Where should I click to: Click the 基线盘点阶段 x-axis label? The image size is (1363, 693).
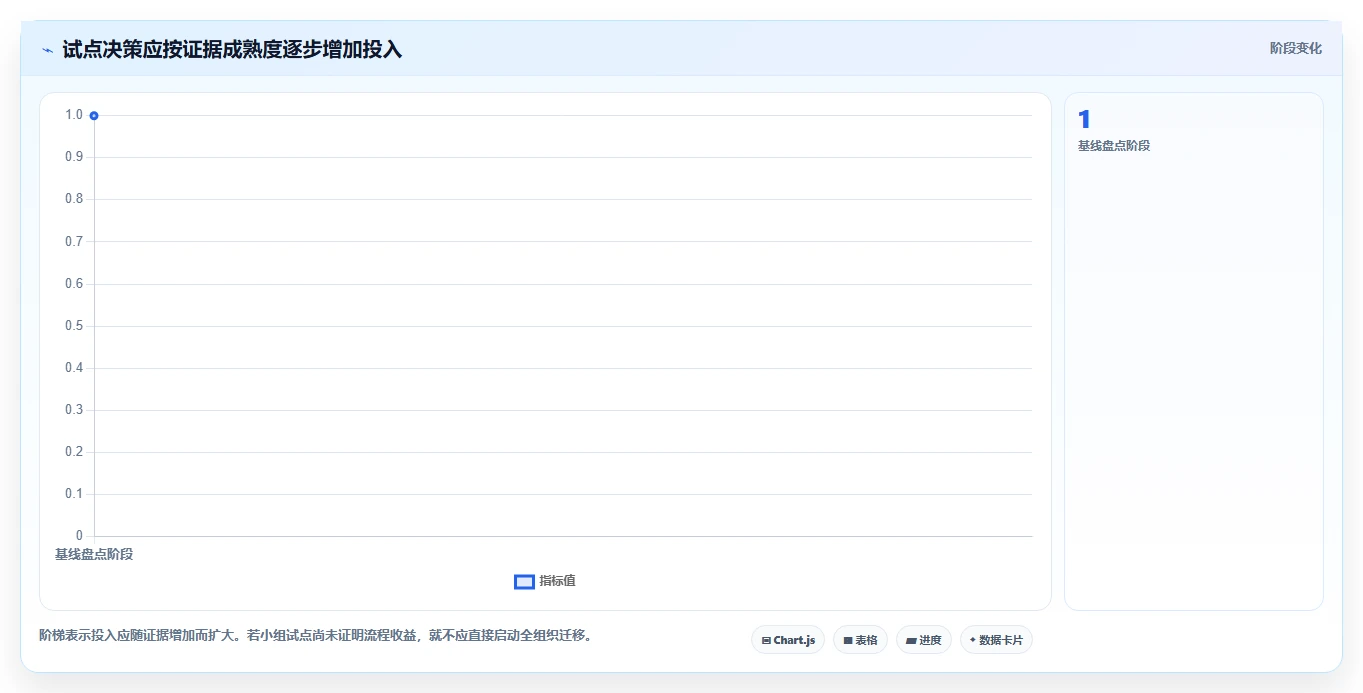(94, 554)
